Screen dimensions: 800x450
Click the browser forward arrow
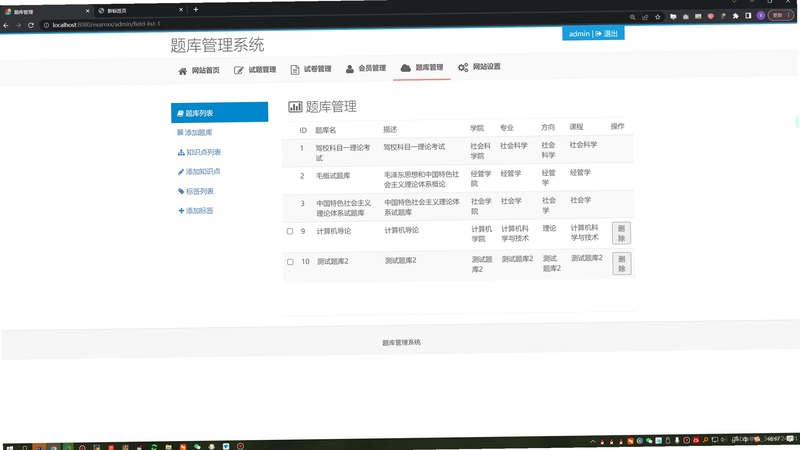click(18, 26)
